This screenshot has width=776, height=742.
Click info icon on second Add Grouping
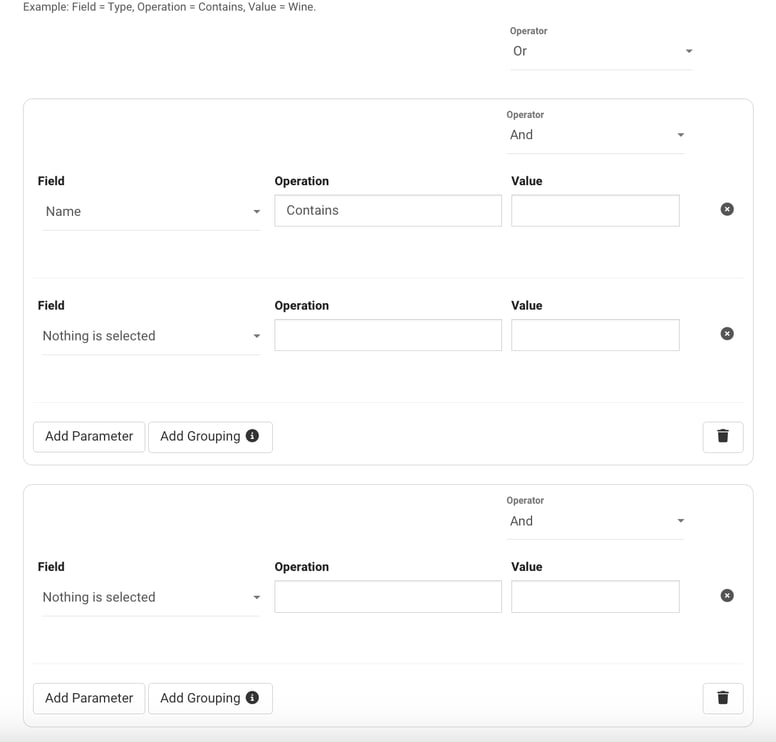[x=252, y=697]
